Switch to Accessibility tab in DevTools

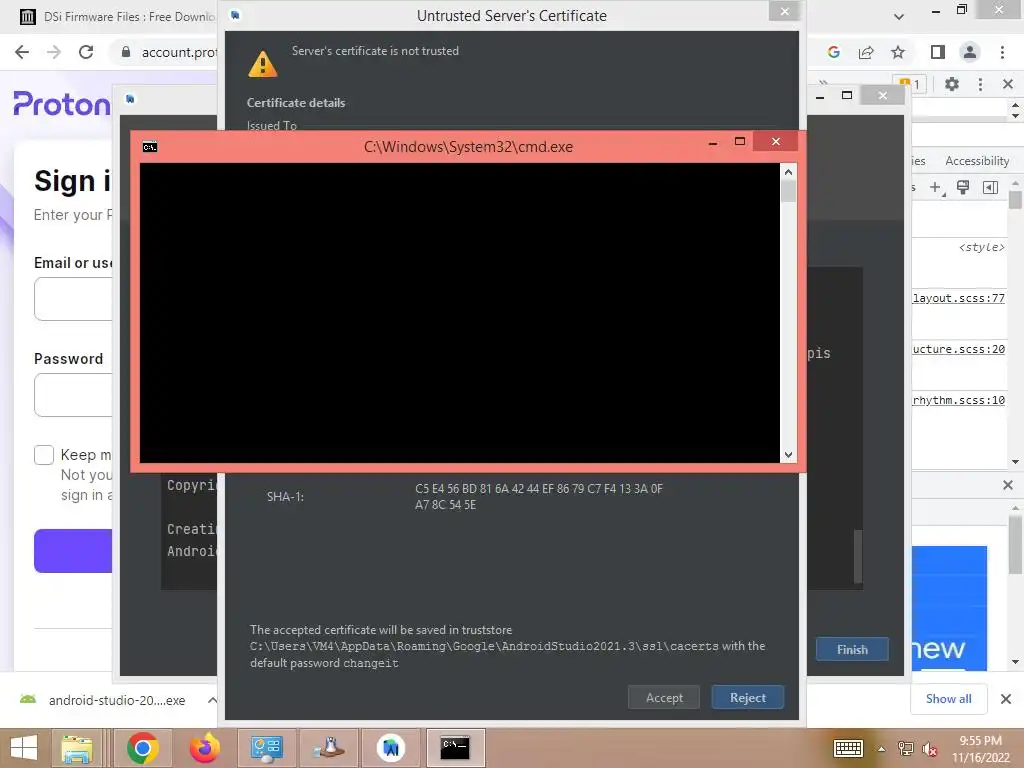[977, 161]
